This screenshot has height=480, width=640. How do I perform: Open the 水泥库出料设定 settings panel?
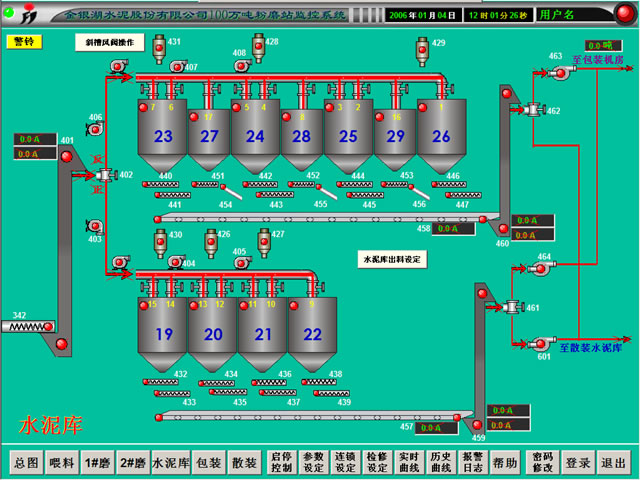[x=392, y=259]
